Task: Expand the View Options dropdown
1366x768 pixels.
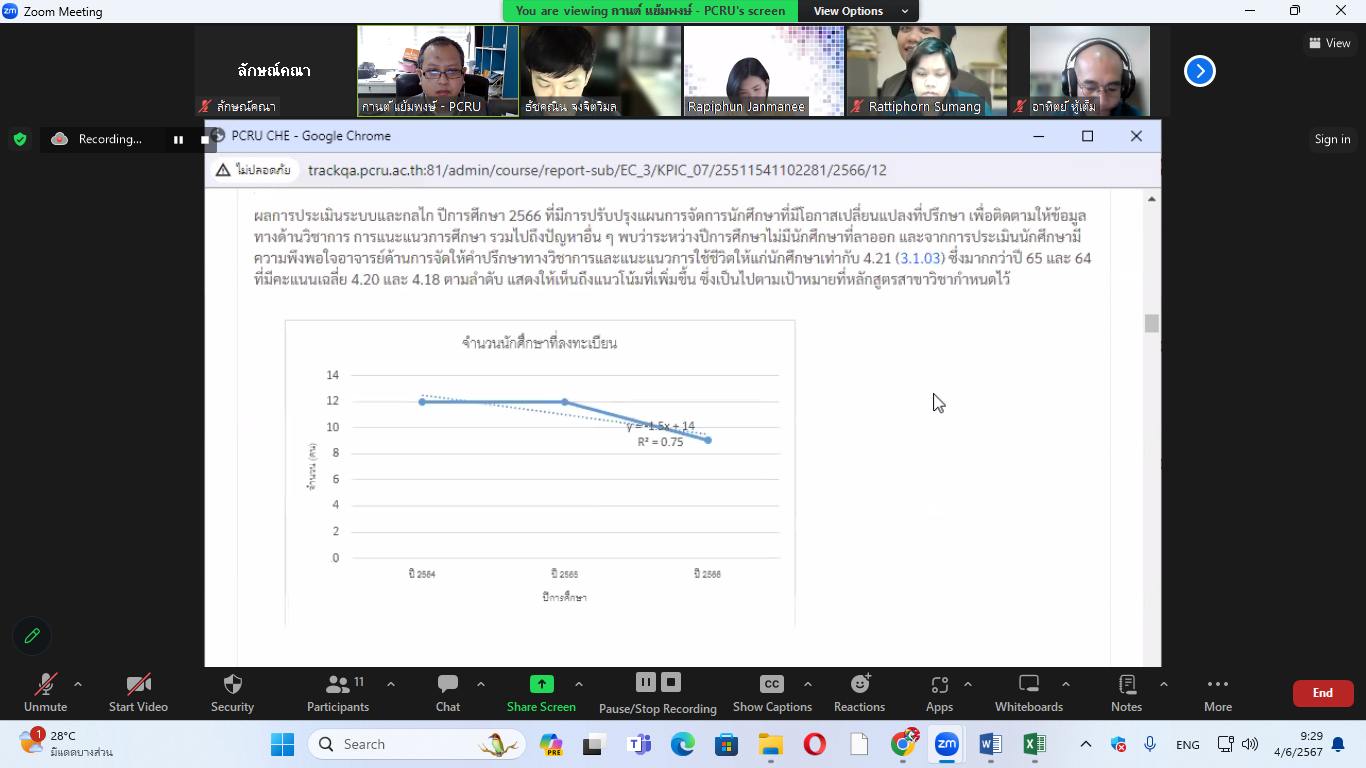Action: (859, 11)
